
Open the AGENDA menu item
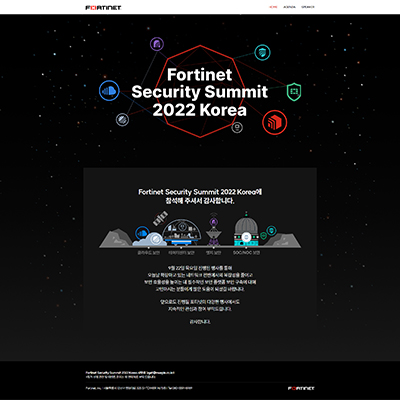tap(289, 7)
